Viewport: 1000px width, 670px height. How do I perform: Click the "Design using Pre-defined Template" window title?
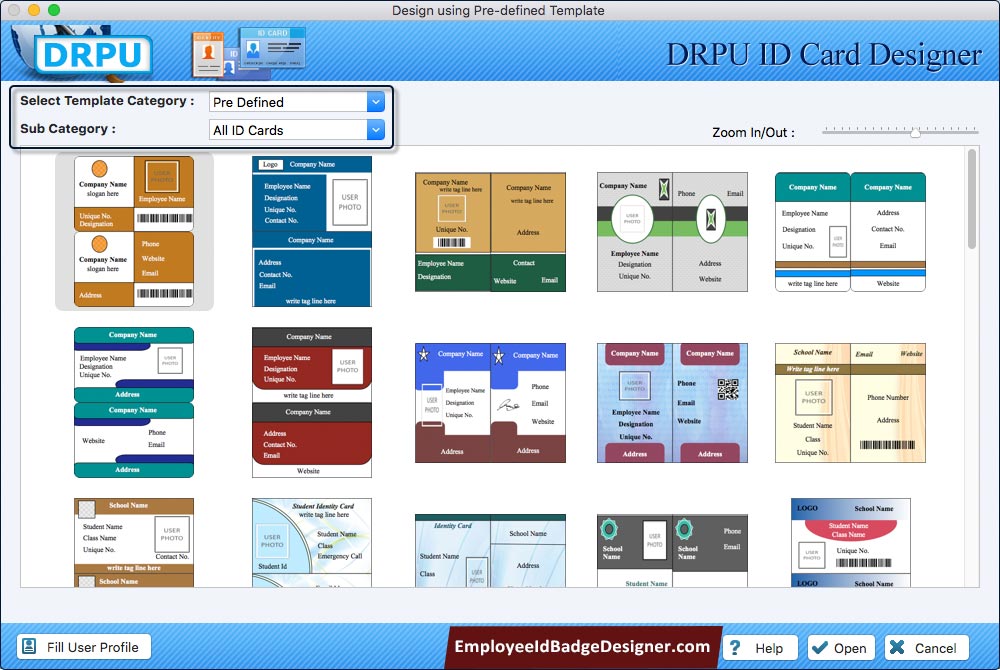(498, 10)
